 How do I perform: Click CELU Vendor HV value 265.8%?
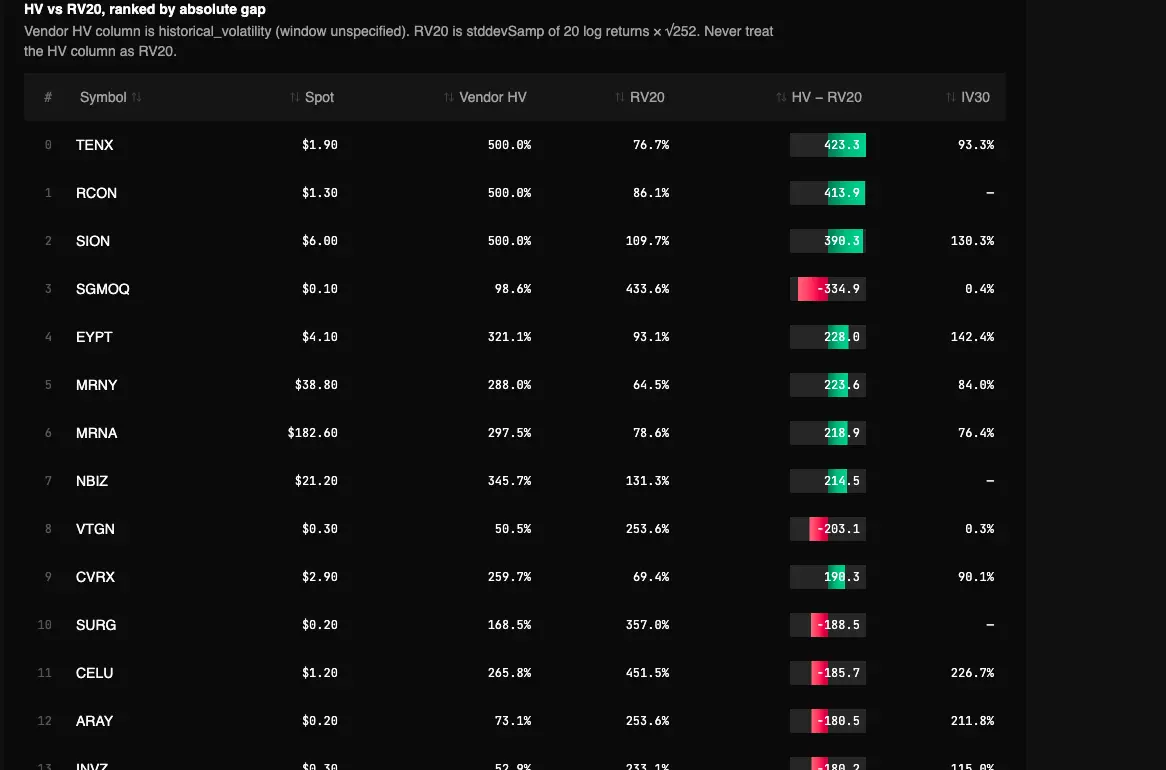point(509,673)
